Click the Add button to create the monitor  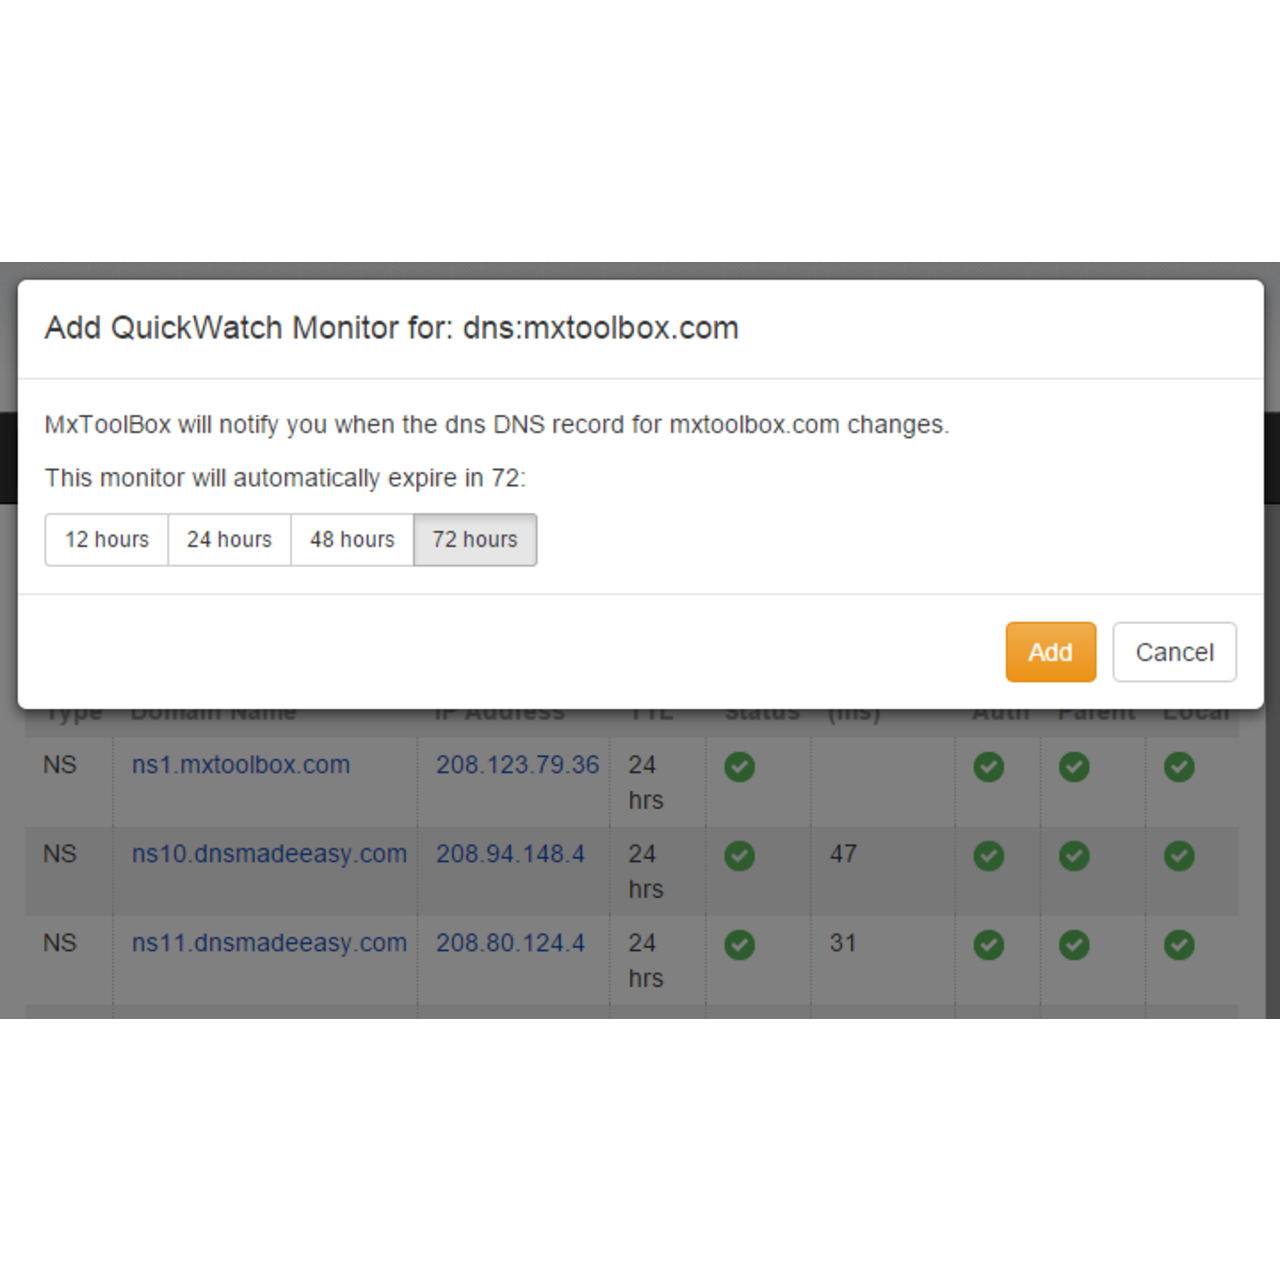tap(1051, 652)
